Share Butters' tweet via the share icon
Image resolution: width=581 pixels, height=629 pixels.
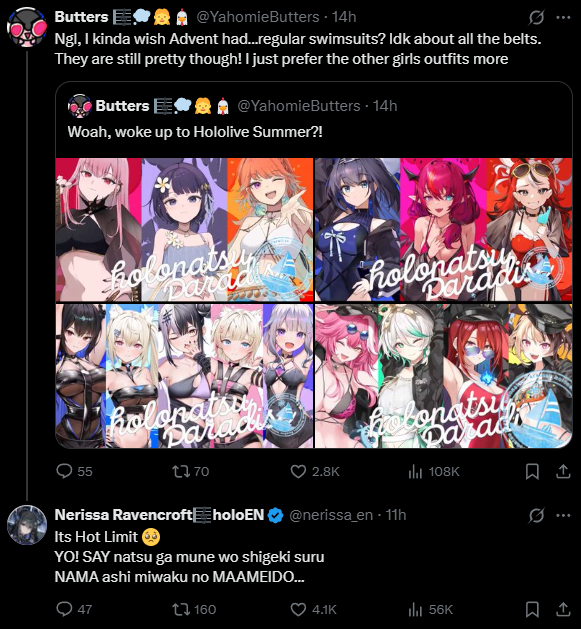[563, 471]
